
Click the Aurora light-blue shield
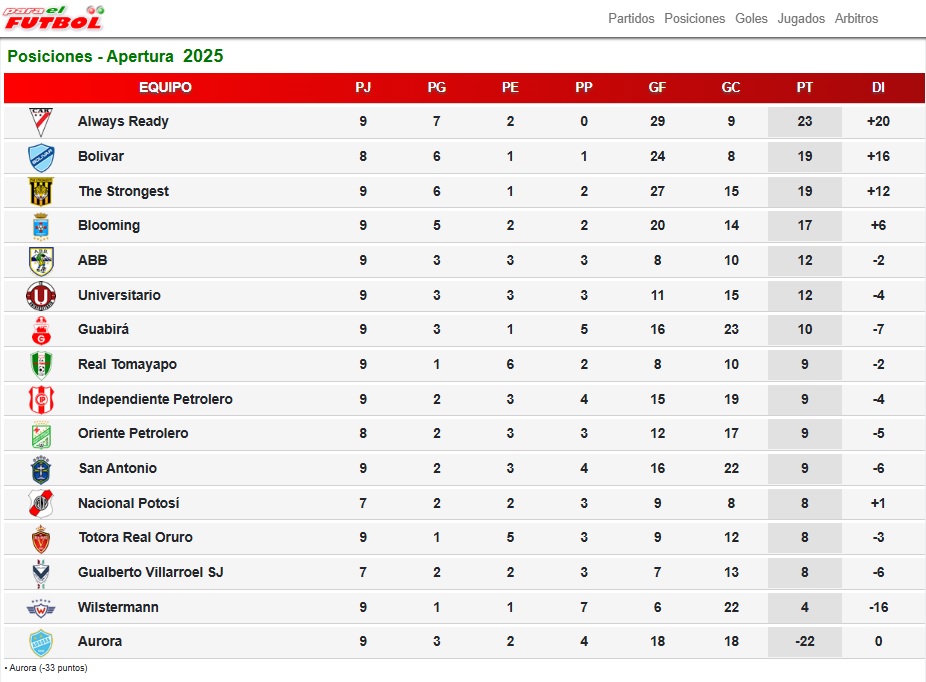coord(41,642)
